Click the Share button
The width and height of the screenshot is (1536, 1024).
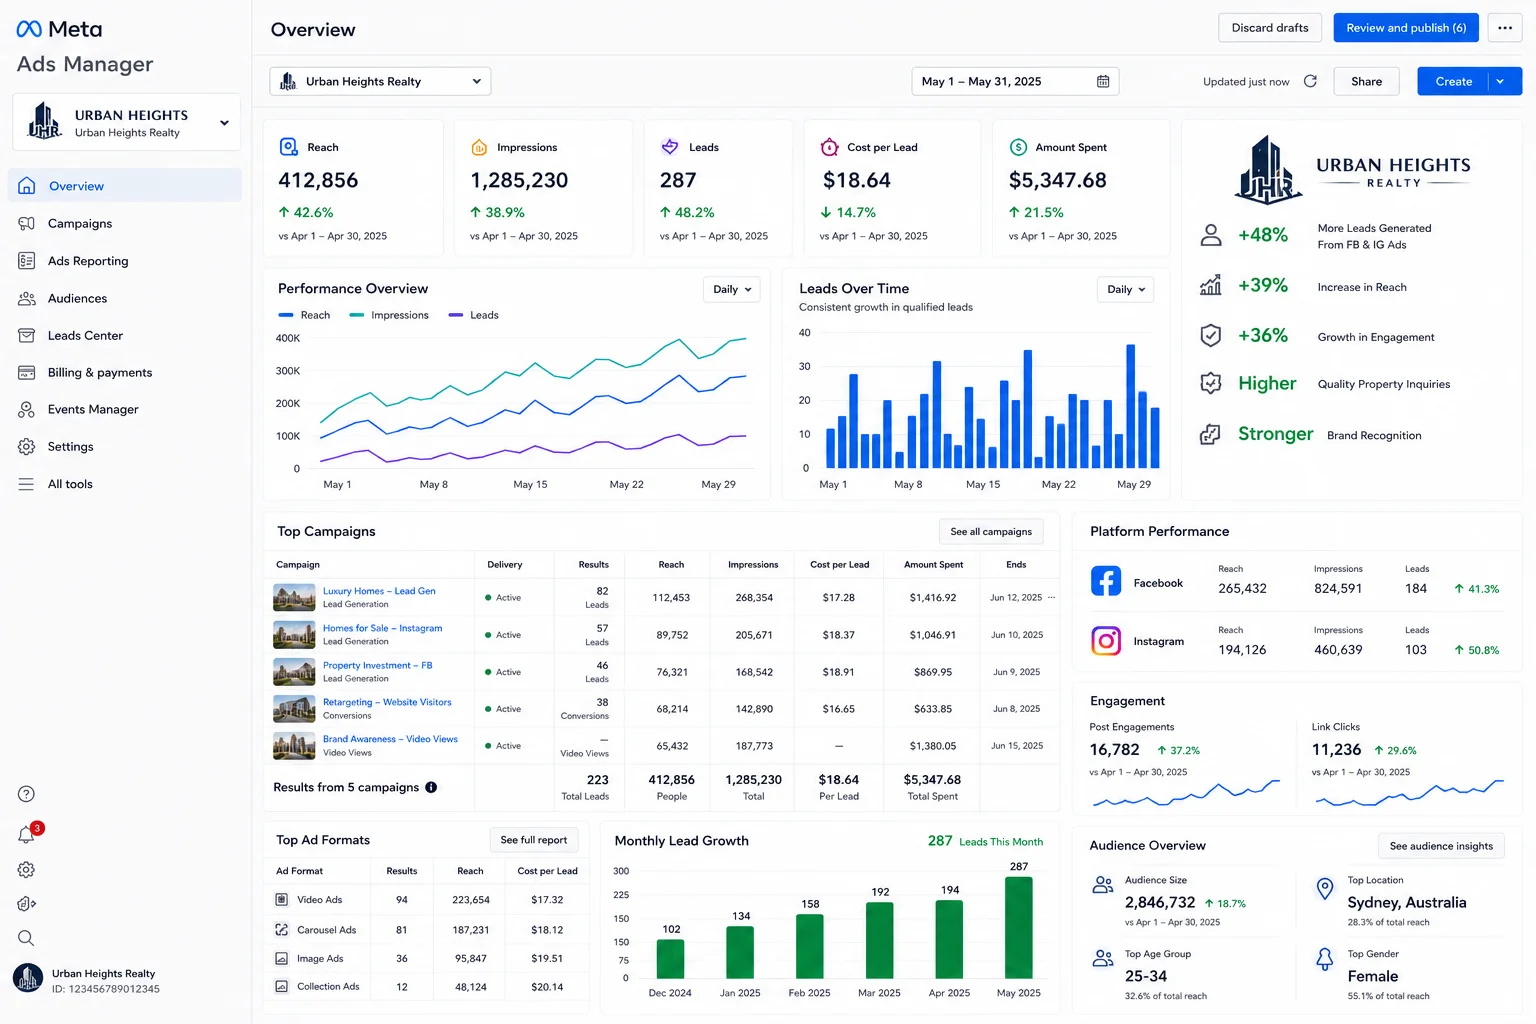click(x=1366, y=81)
